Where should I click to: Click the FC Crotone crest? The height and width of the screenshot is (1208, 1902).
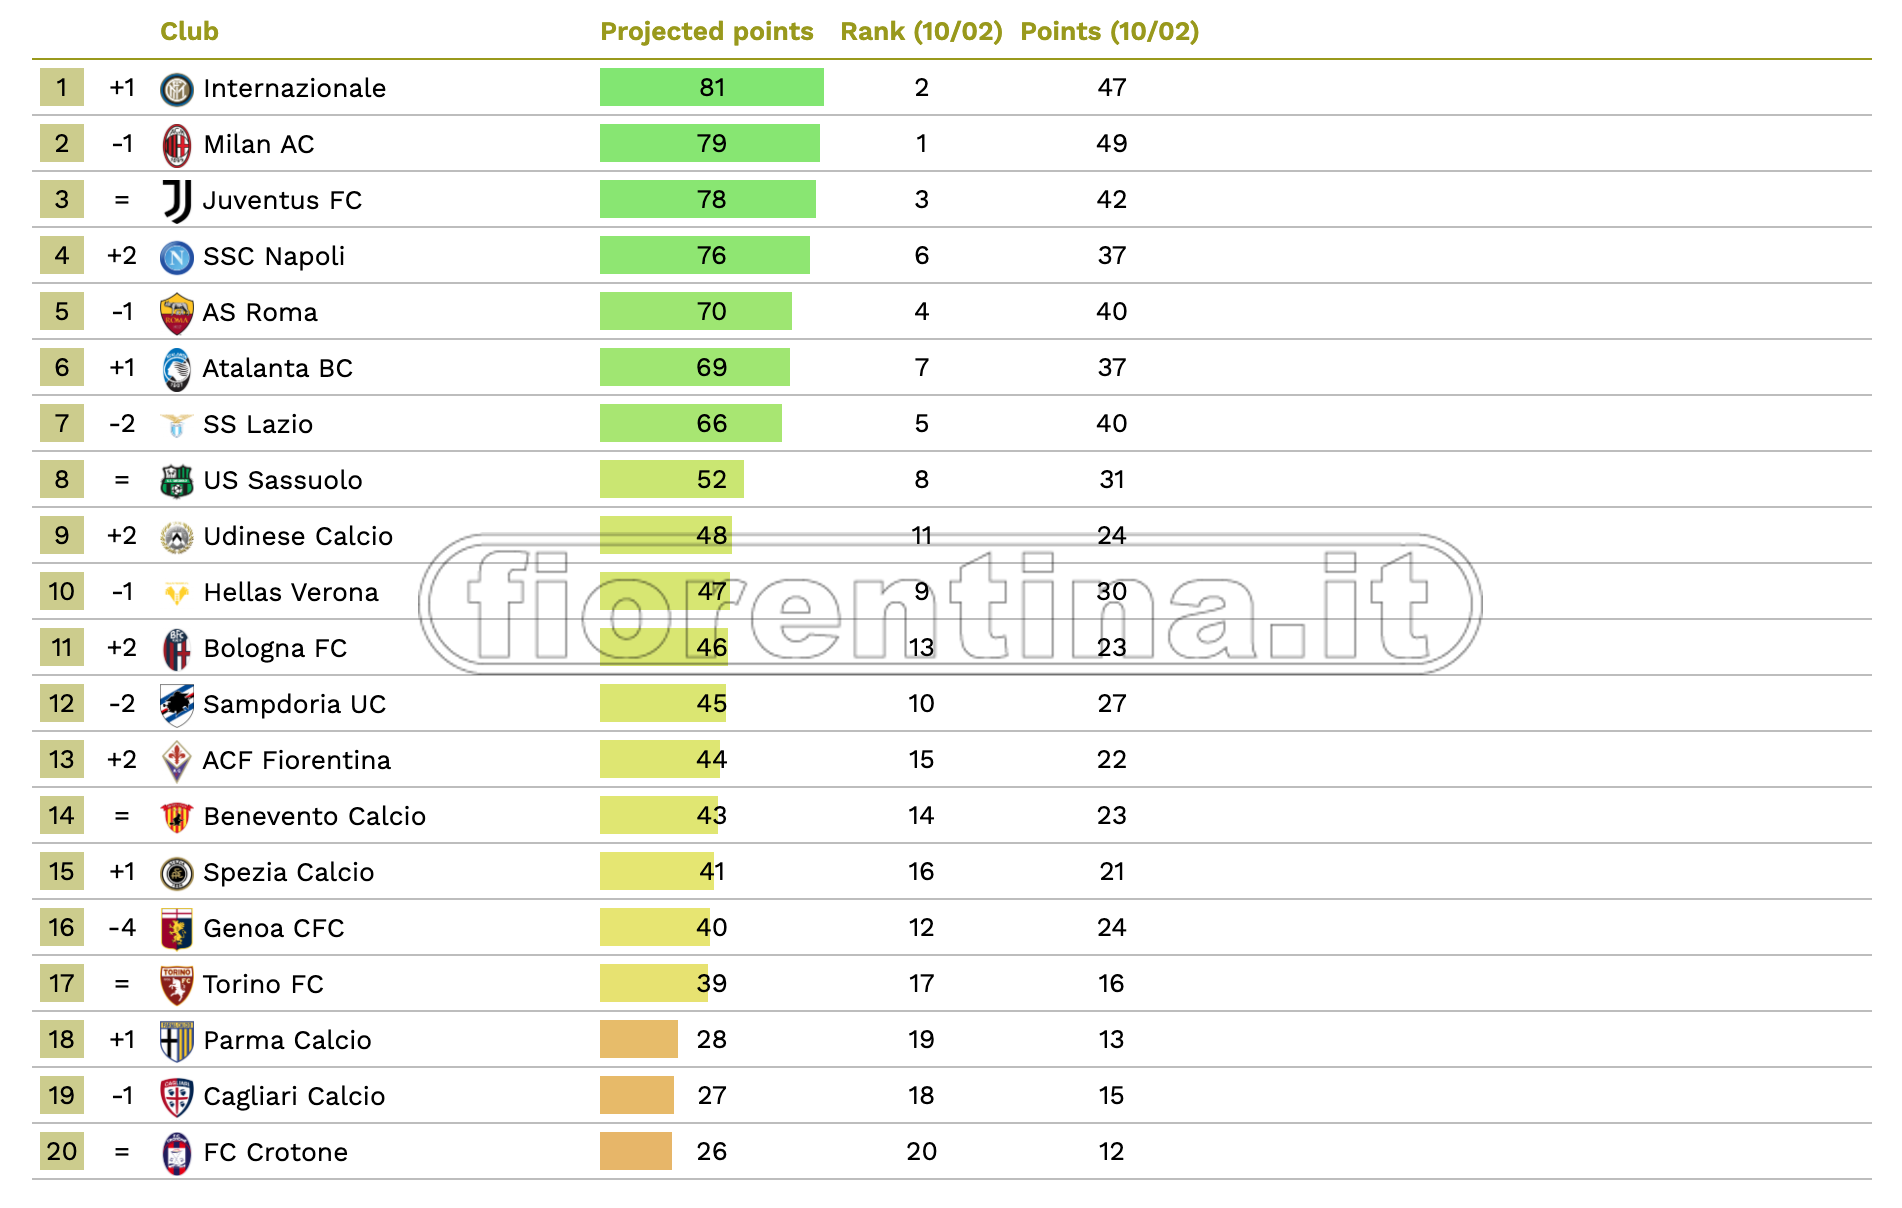click(177, 1153)
